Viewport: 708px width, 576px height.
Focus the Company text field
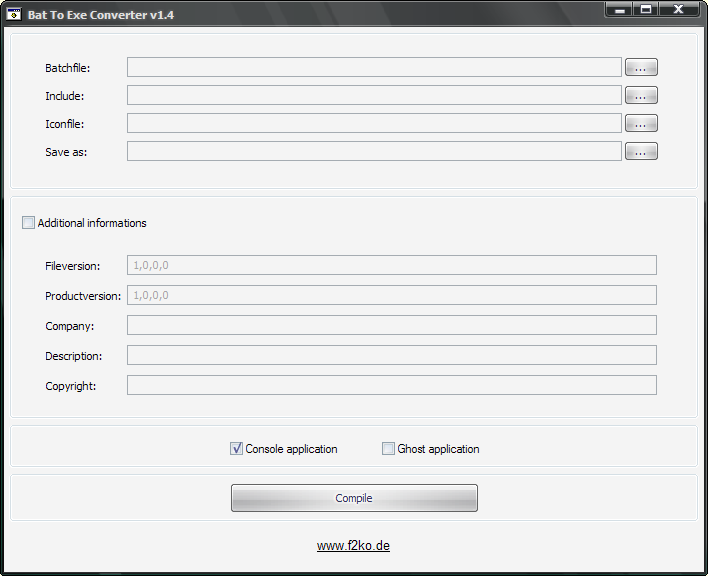point(392,325)
